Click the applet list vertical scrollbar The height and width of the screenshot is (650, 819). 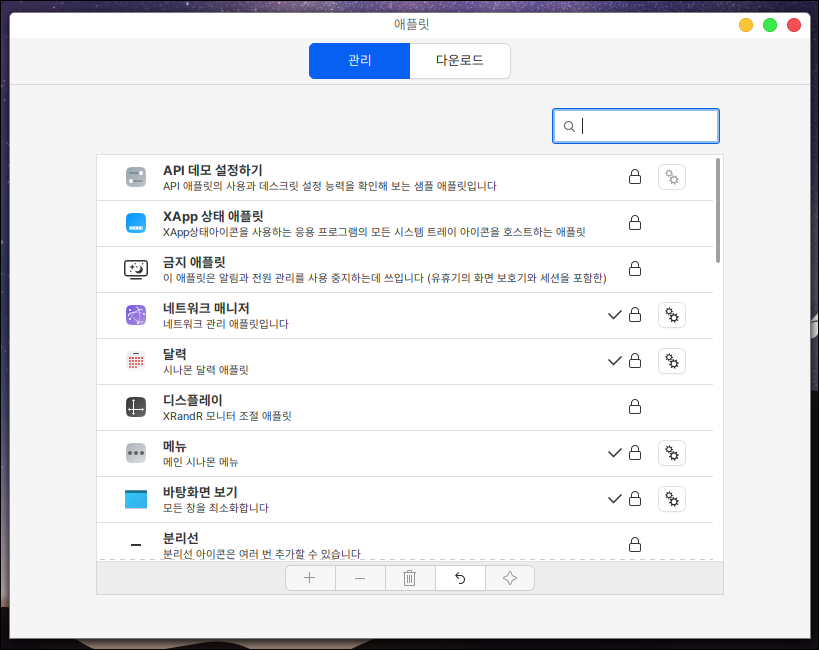tap(717, 210)
